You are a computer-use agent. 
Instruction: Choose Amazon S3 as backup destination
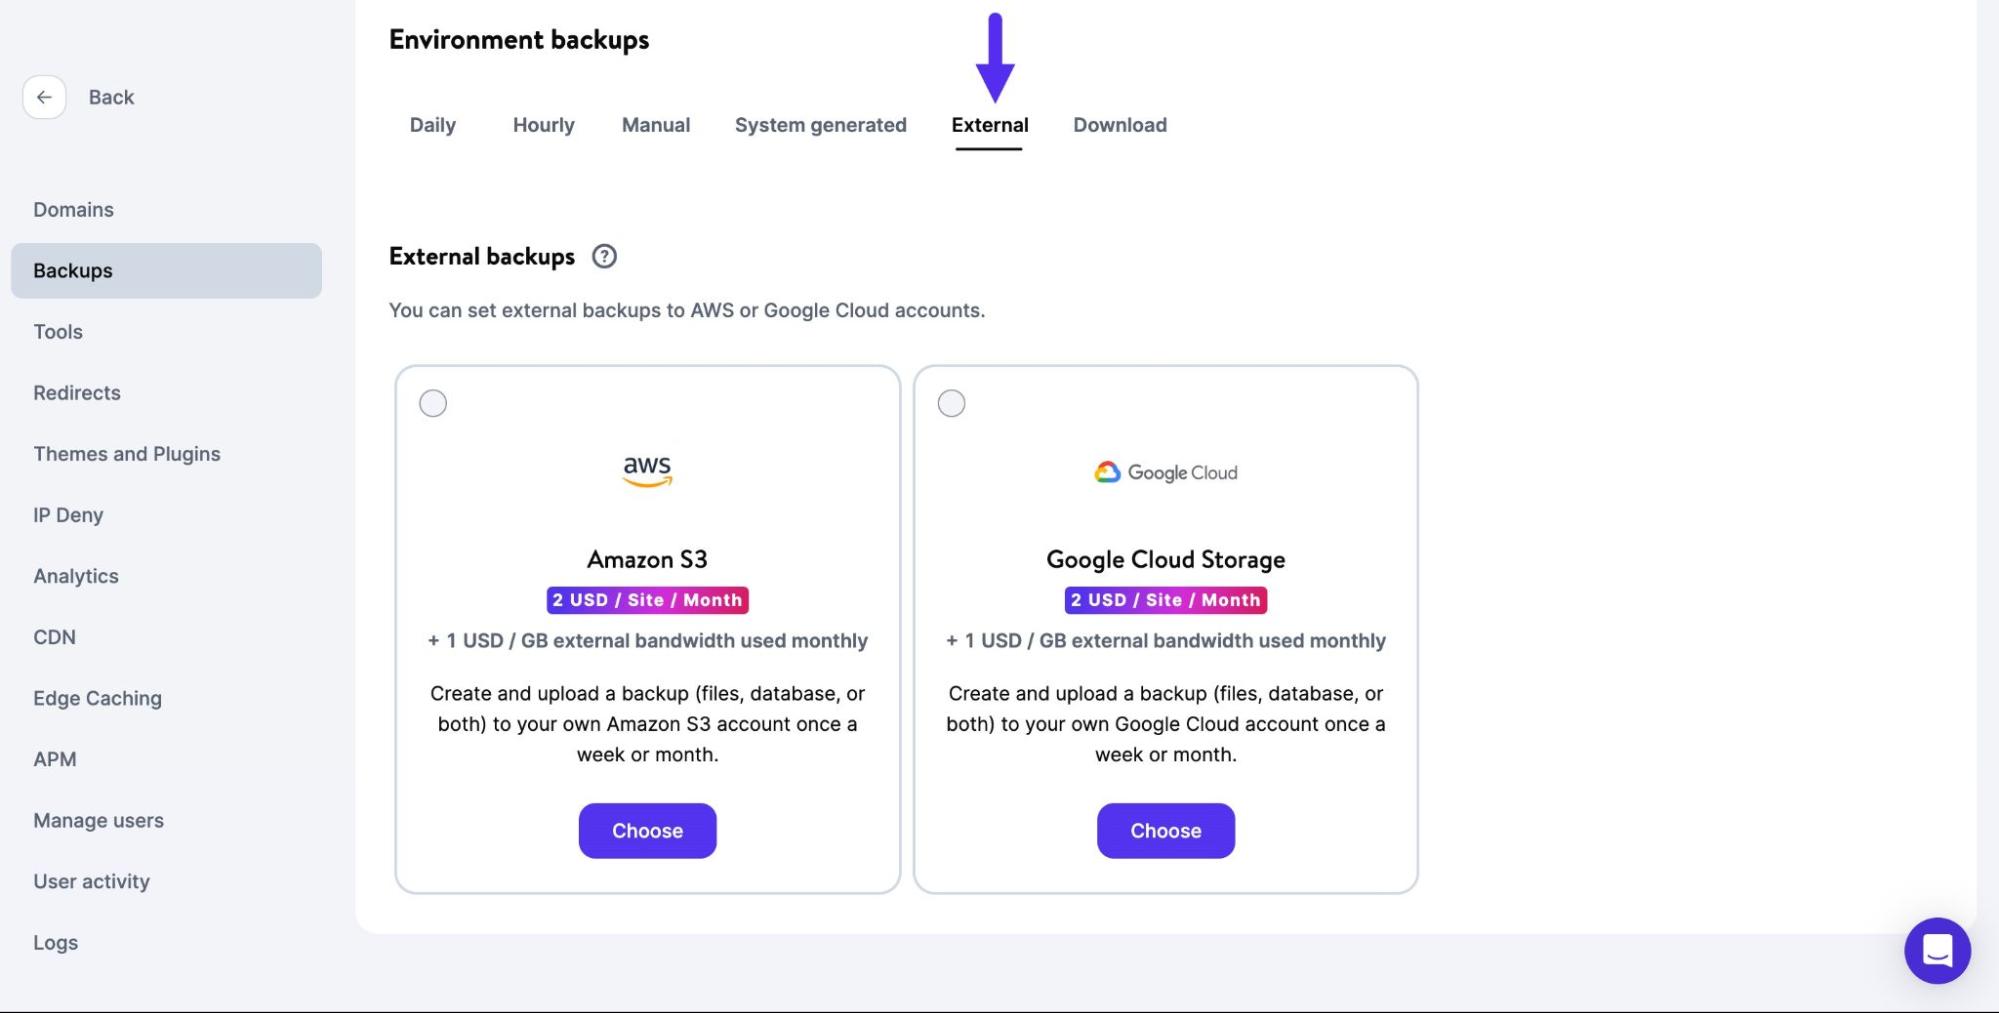pyautogui.click(x=647, y=830)
